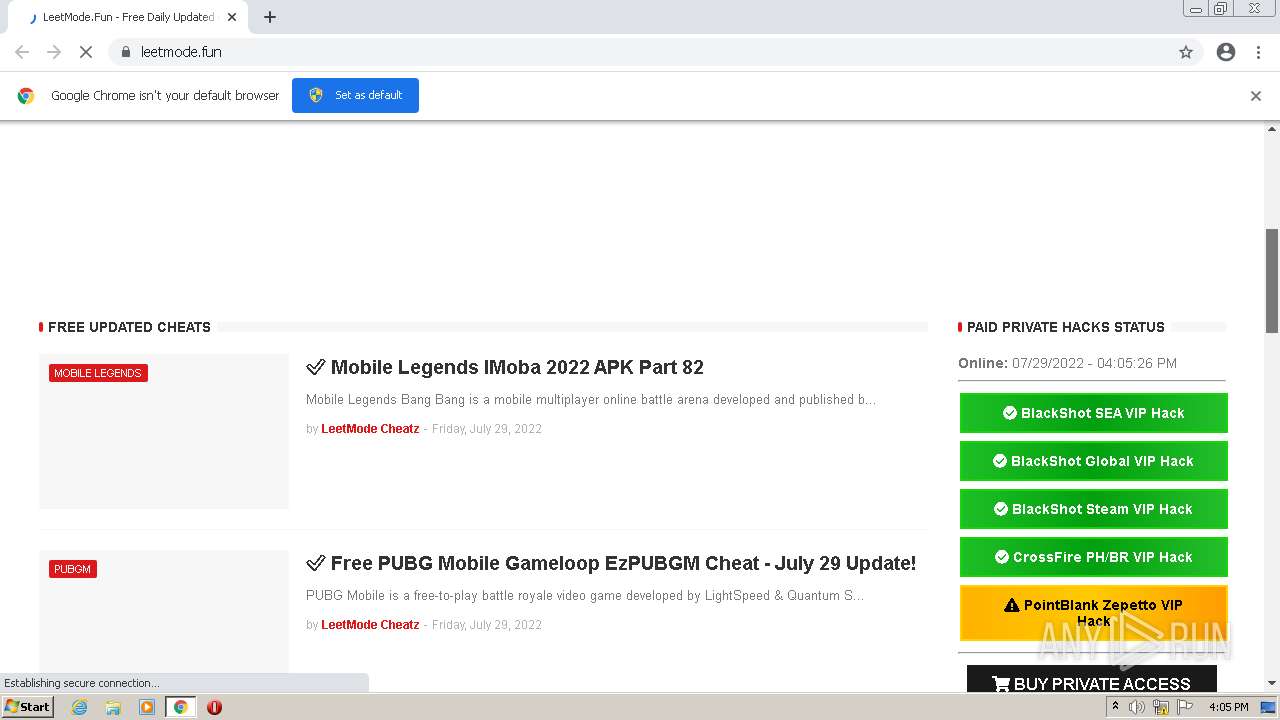This screenshot has height=720, width=1280.
Task: Click the PUBGM category tag
Action: click(x=73, y=569)
